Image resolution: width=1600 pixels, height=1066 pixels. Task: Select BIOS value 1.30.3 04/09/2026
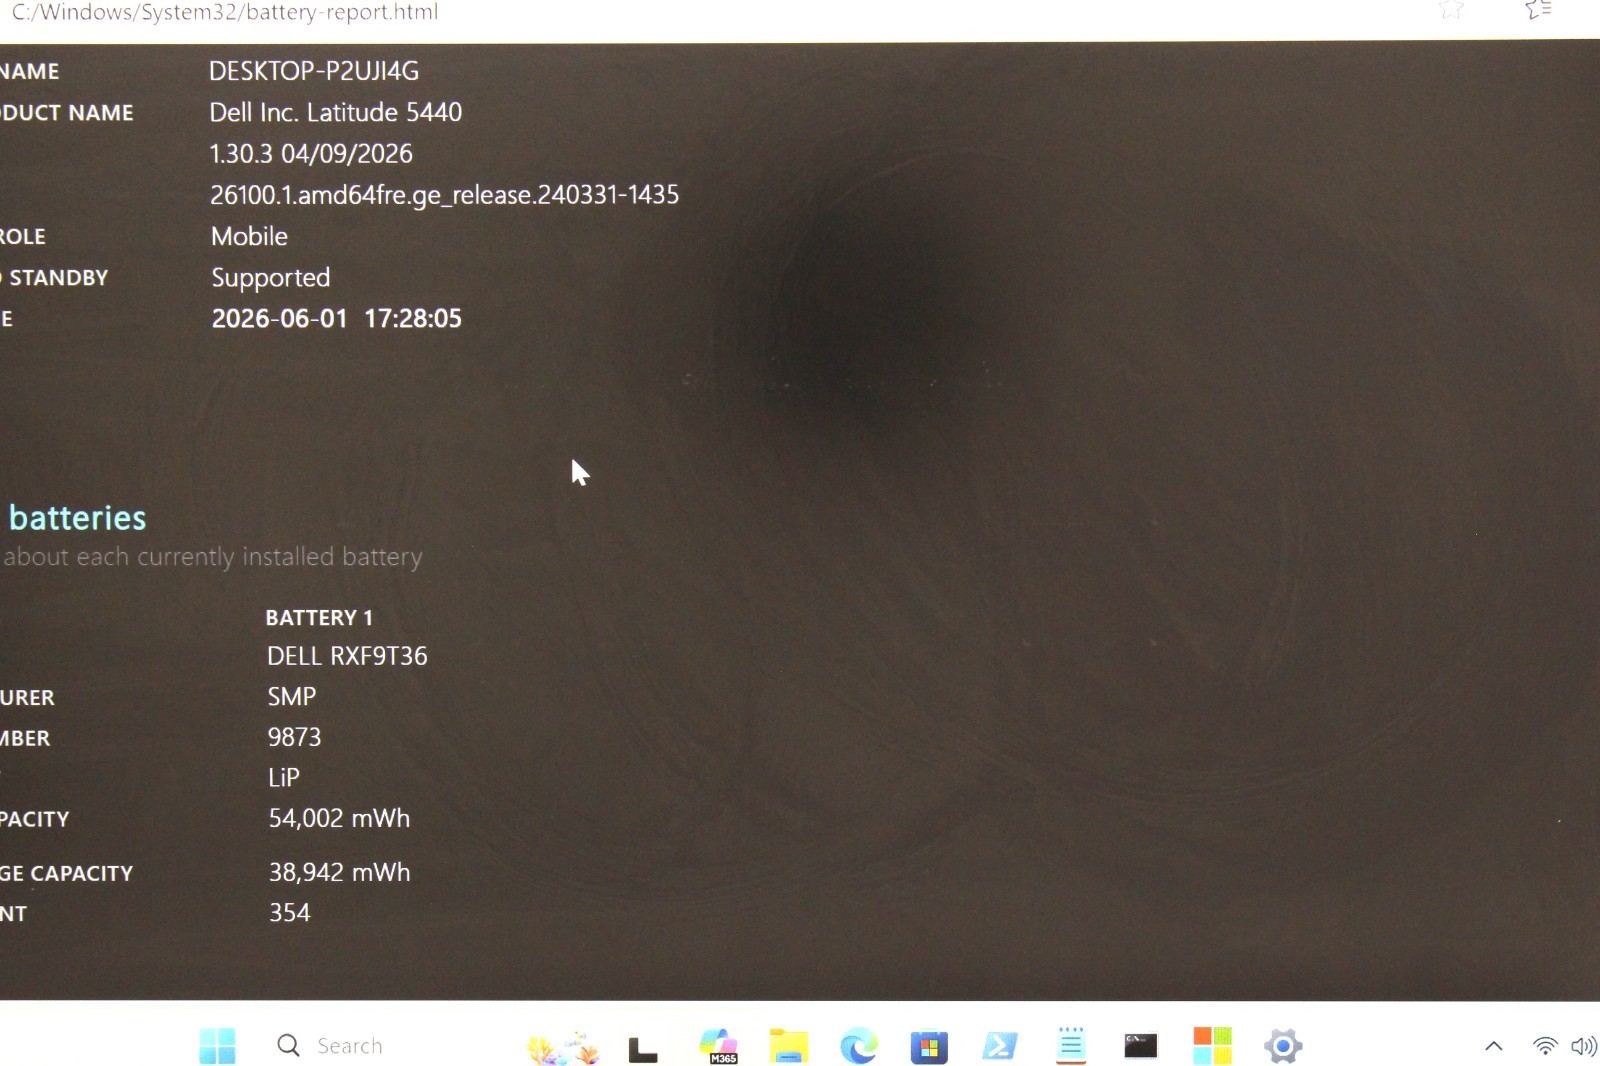(311, 154)
